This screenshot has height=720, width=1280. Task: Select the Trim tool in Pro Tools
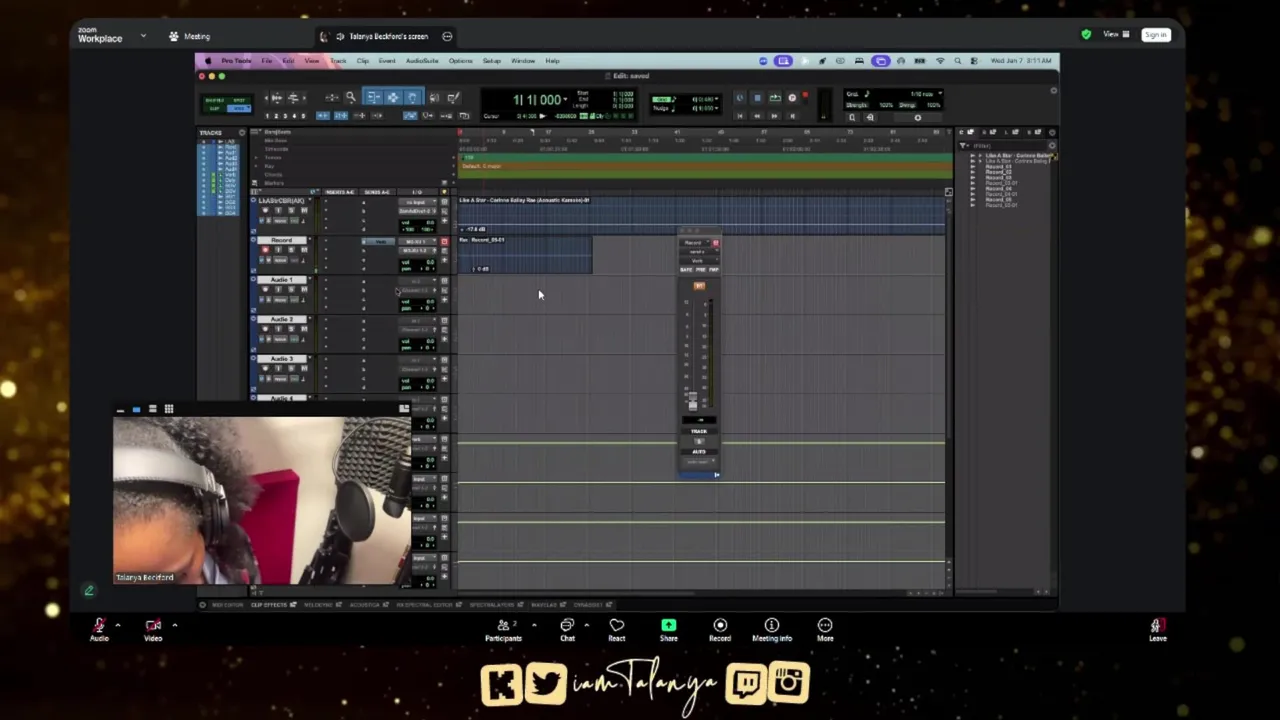(x=374, y=97)
